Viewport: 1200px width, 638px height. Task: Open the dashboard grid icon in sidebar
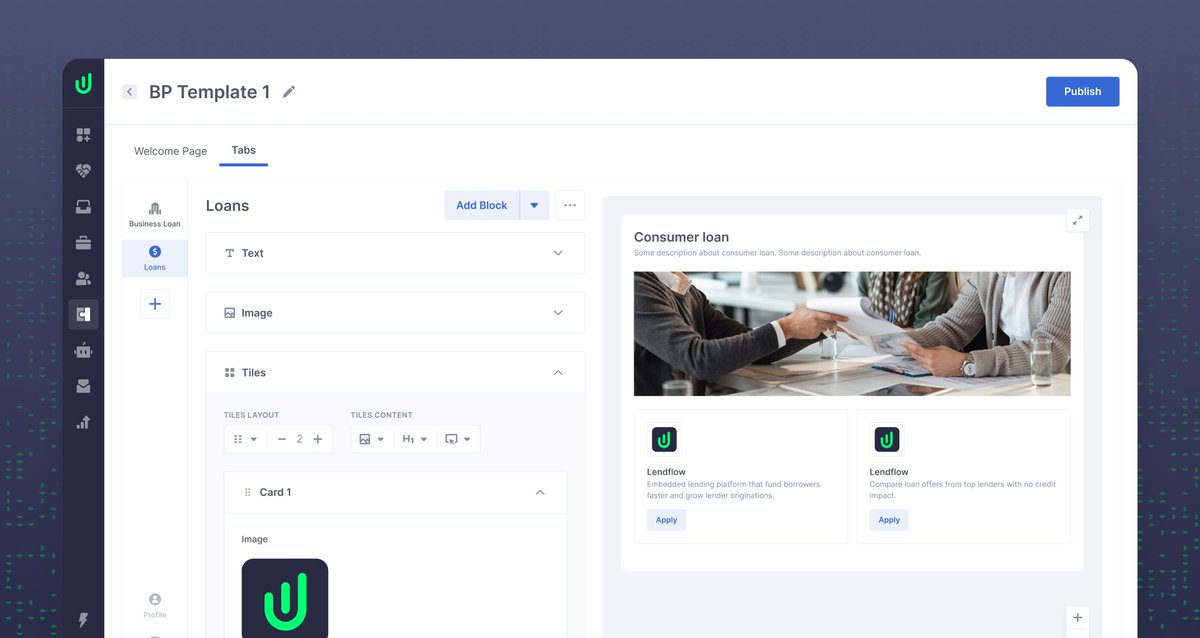tap(83, 134)
